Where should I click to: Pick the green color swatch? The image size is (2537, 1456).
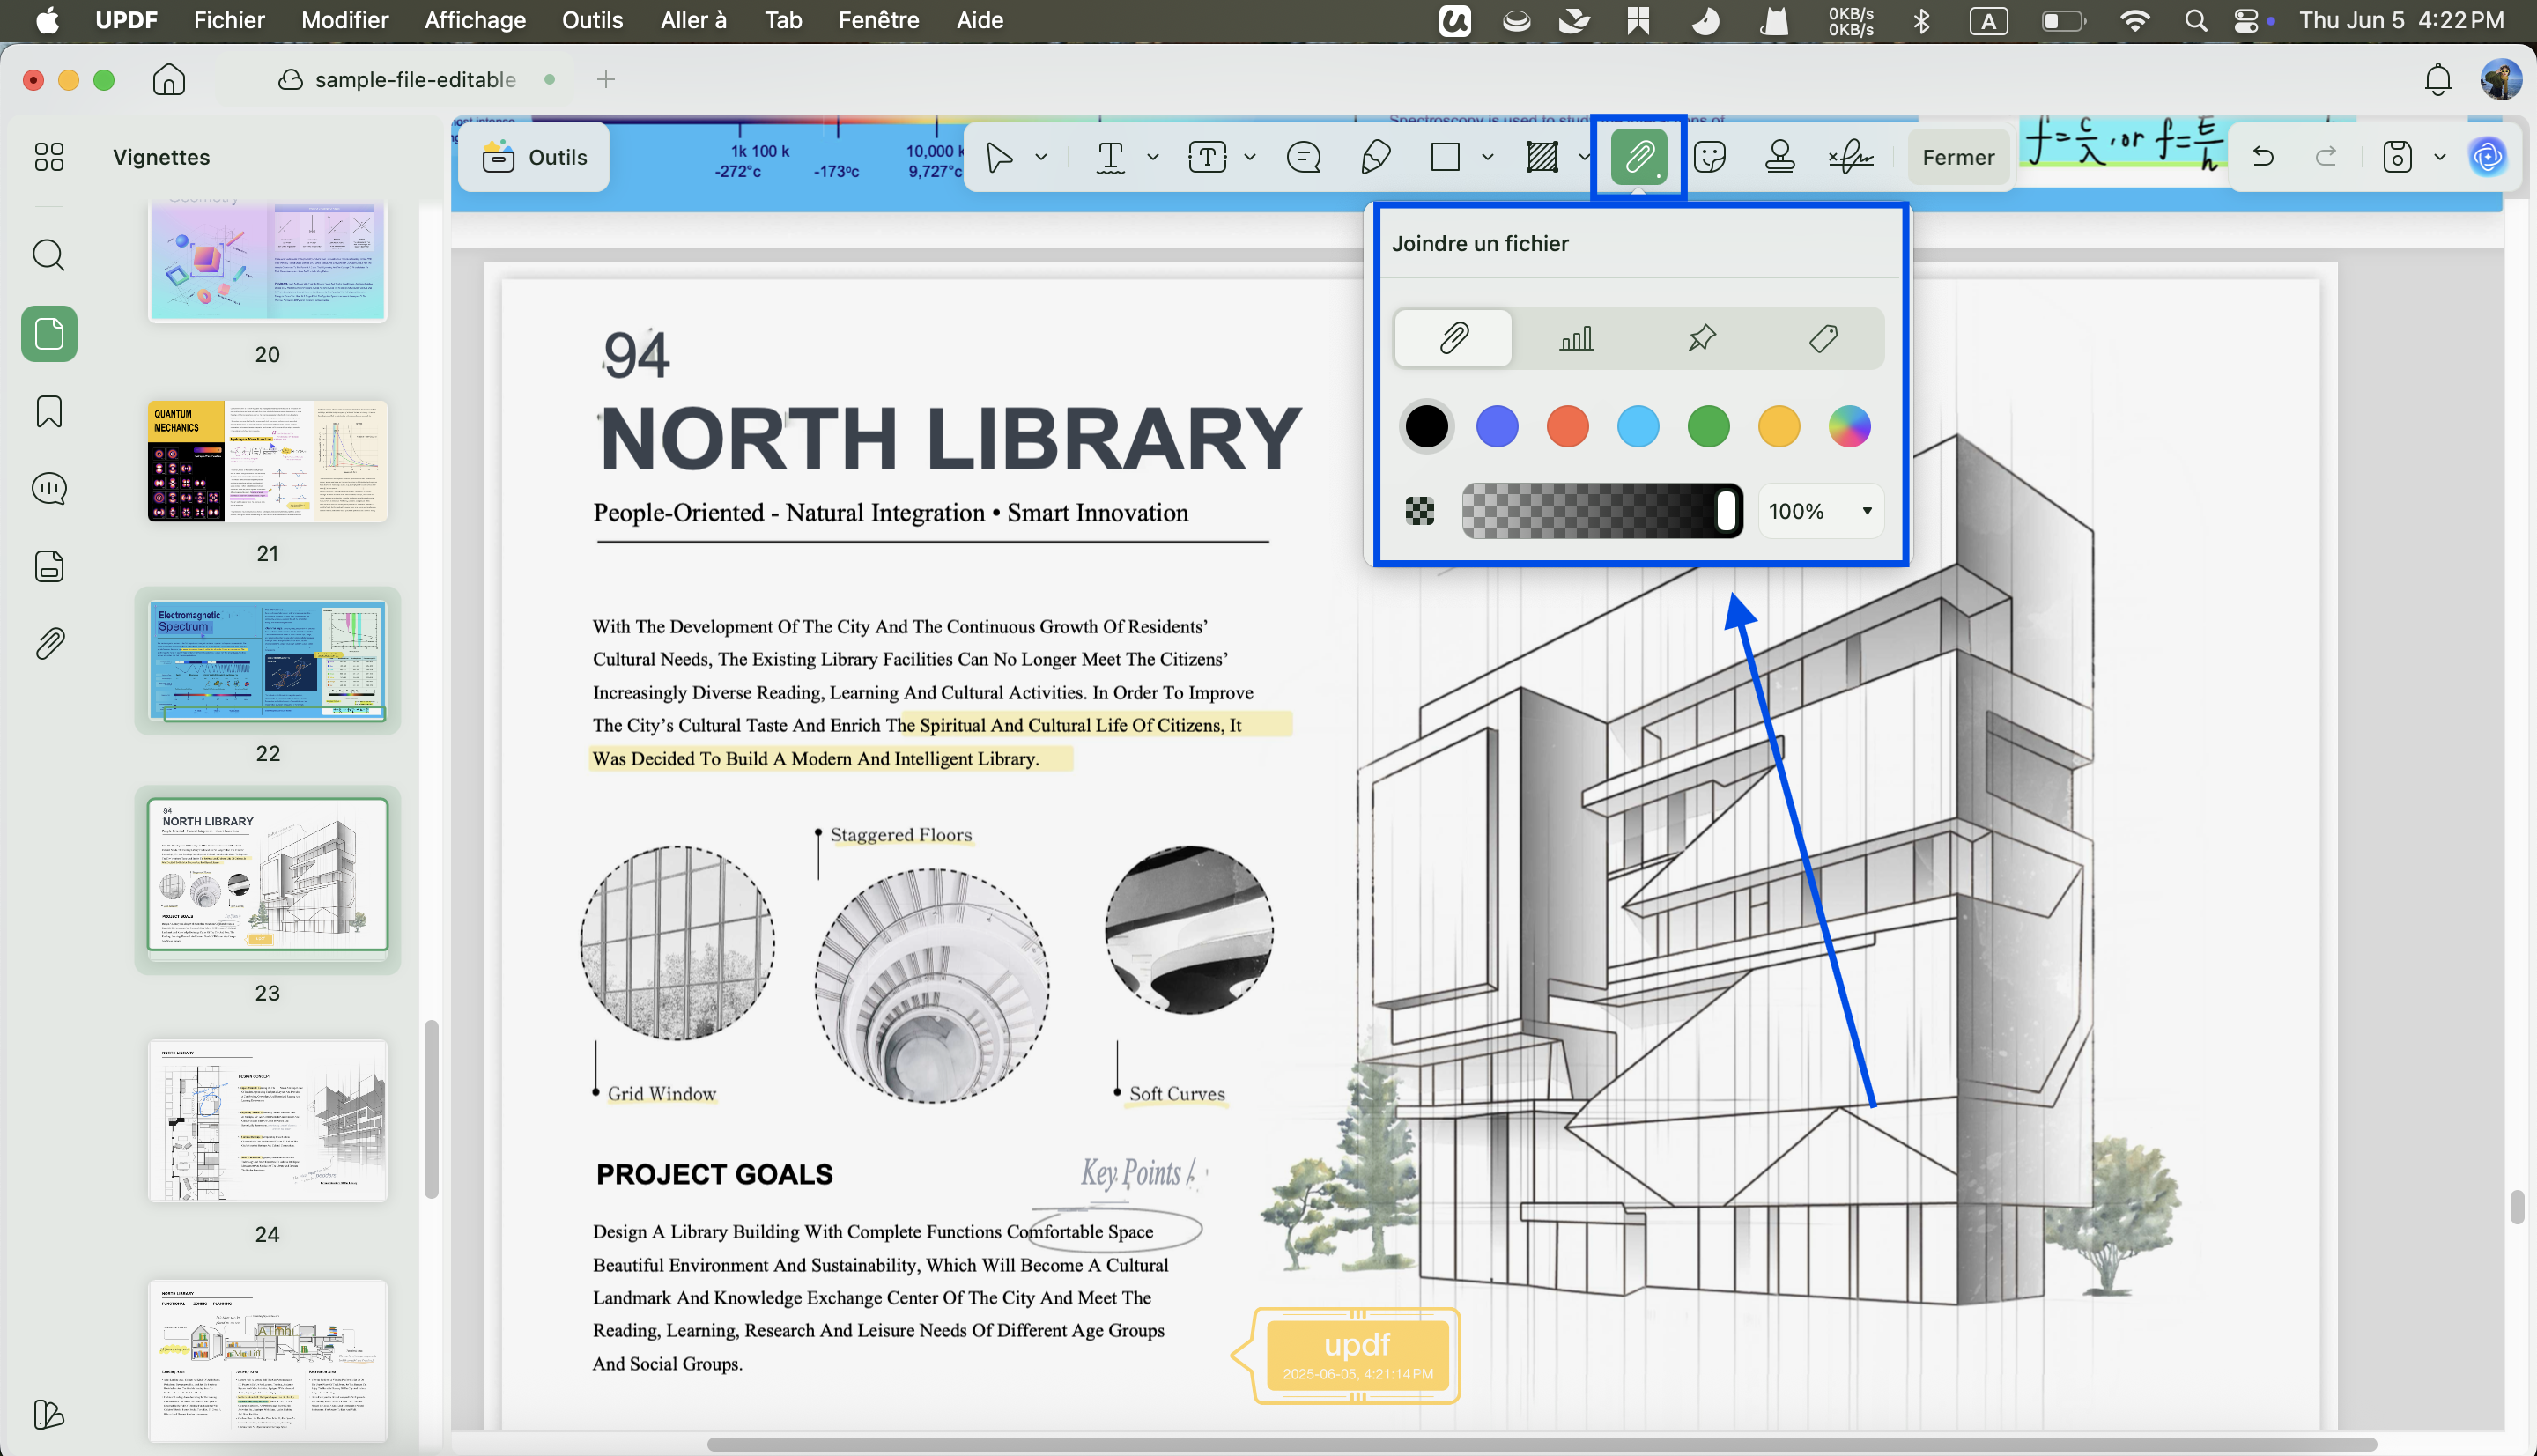[x=1708, y=427]
